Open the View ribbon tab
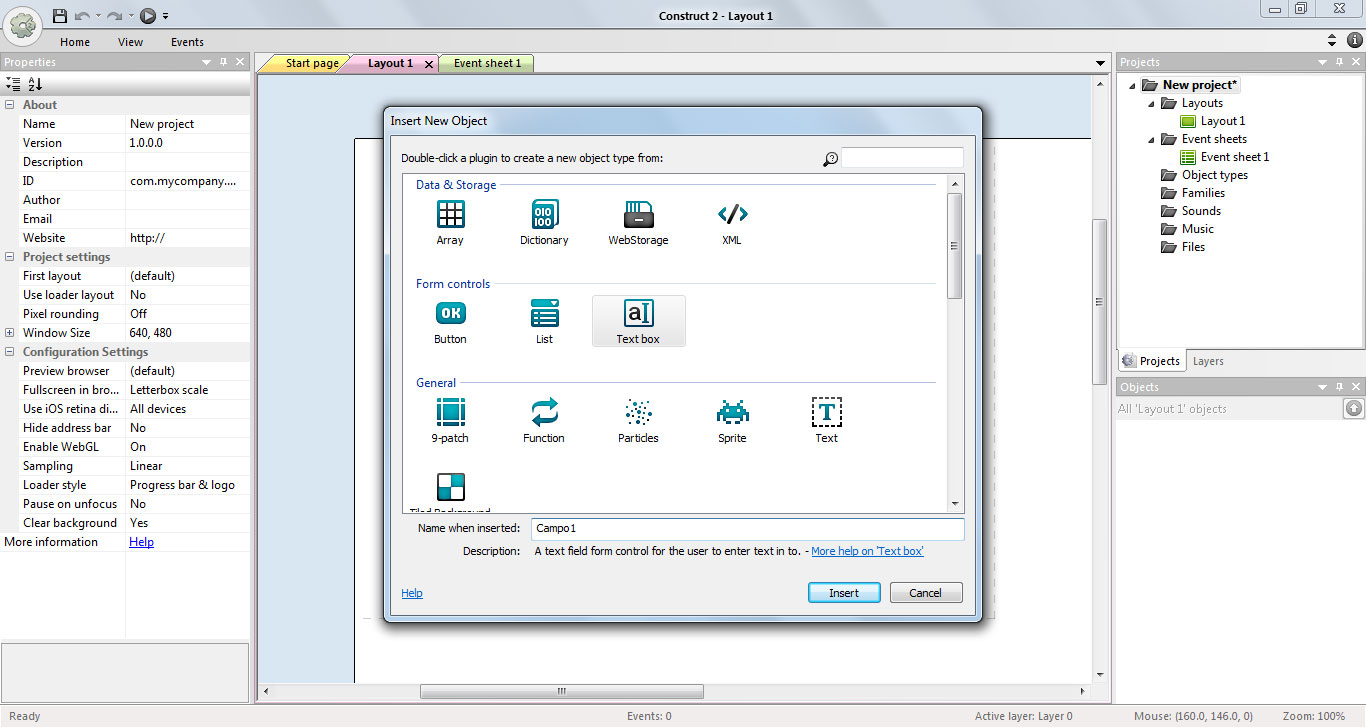 (x=130, y=42)
